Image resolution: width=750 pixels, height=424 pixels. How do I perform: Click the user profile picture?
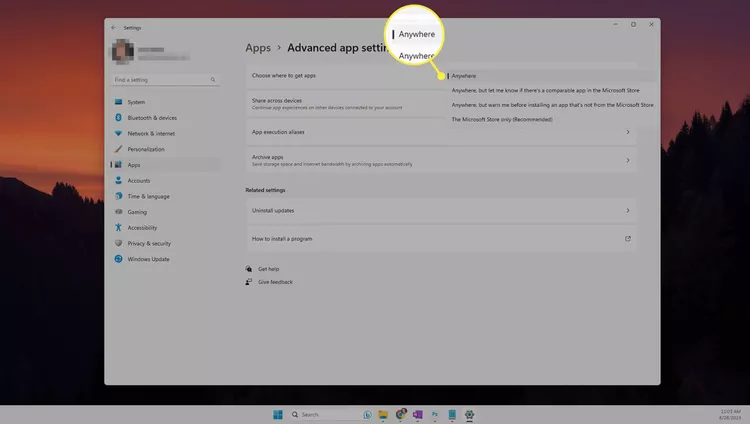(x=123, y=51)
